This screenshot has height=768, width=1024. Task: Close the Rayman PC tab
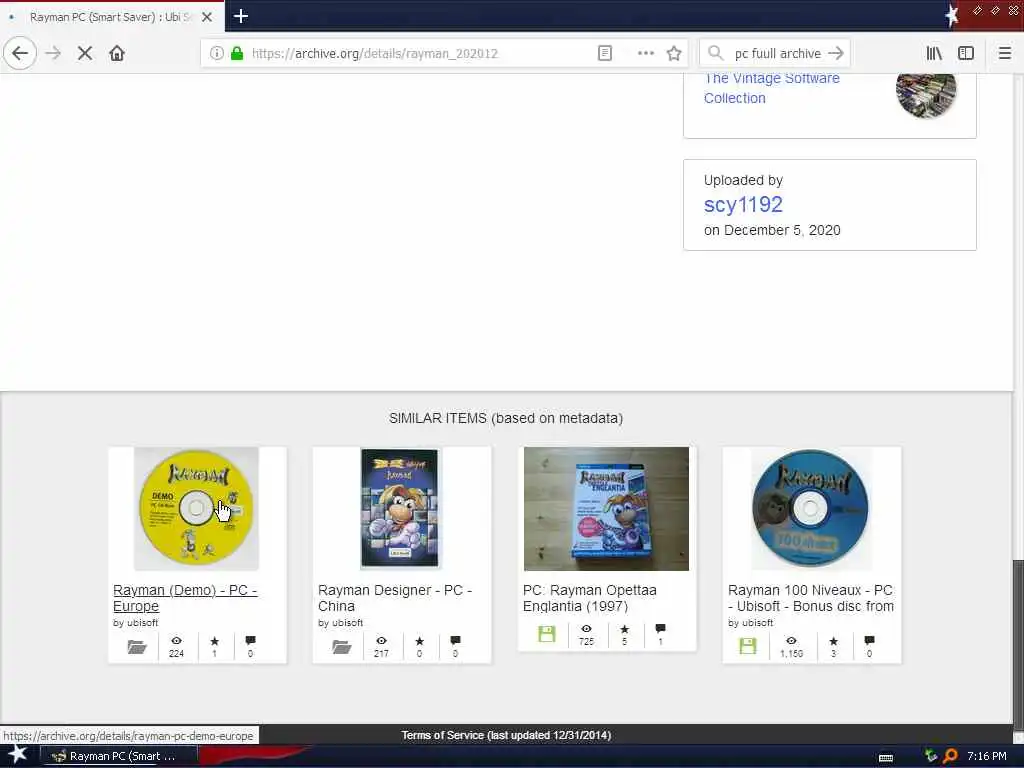coord(207,17)
